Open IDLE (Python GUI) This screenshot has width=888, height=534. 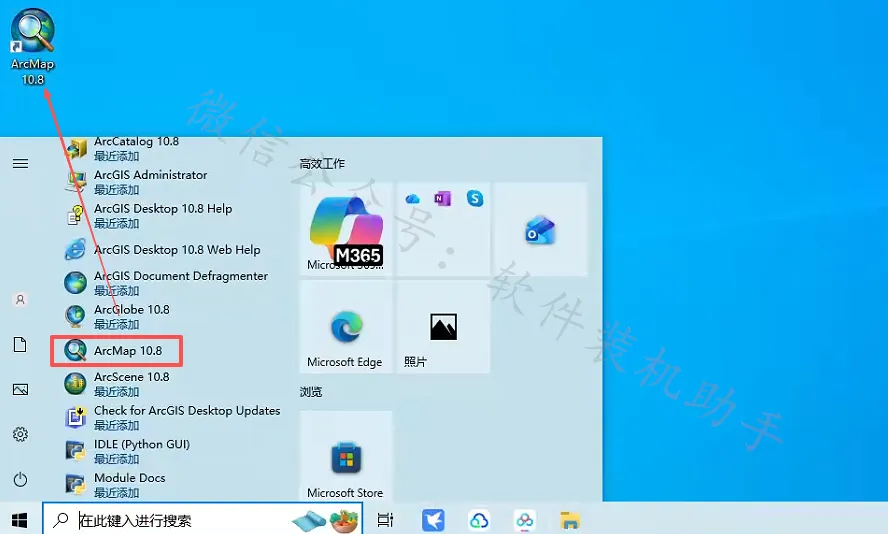tap(170, 451)
